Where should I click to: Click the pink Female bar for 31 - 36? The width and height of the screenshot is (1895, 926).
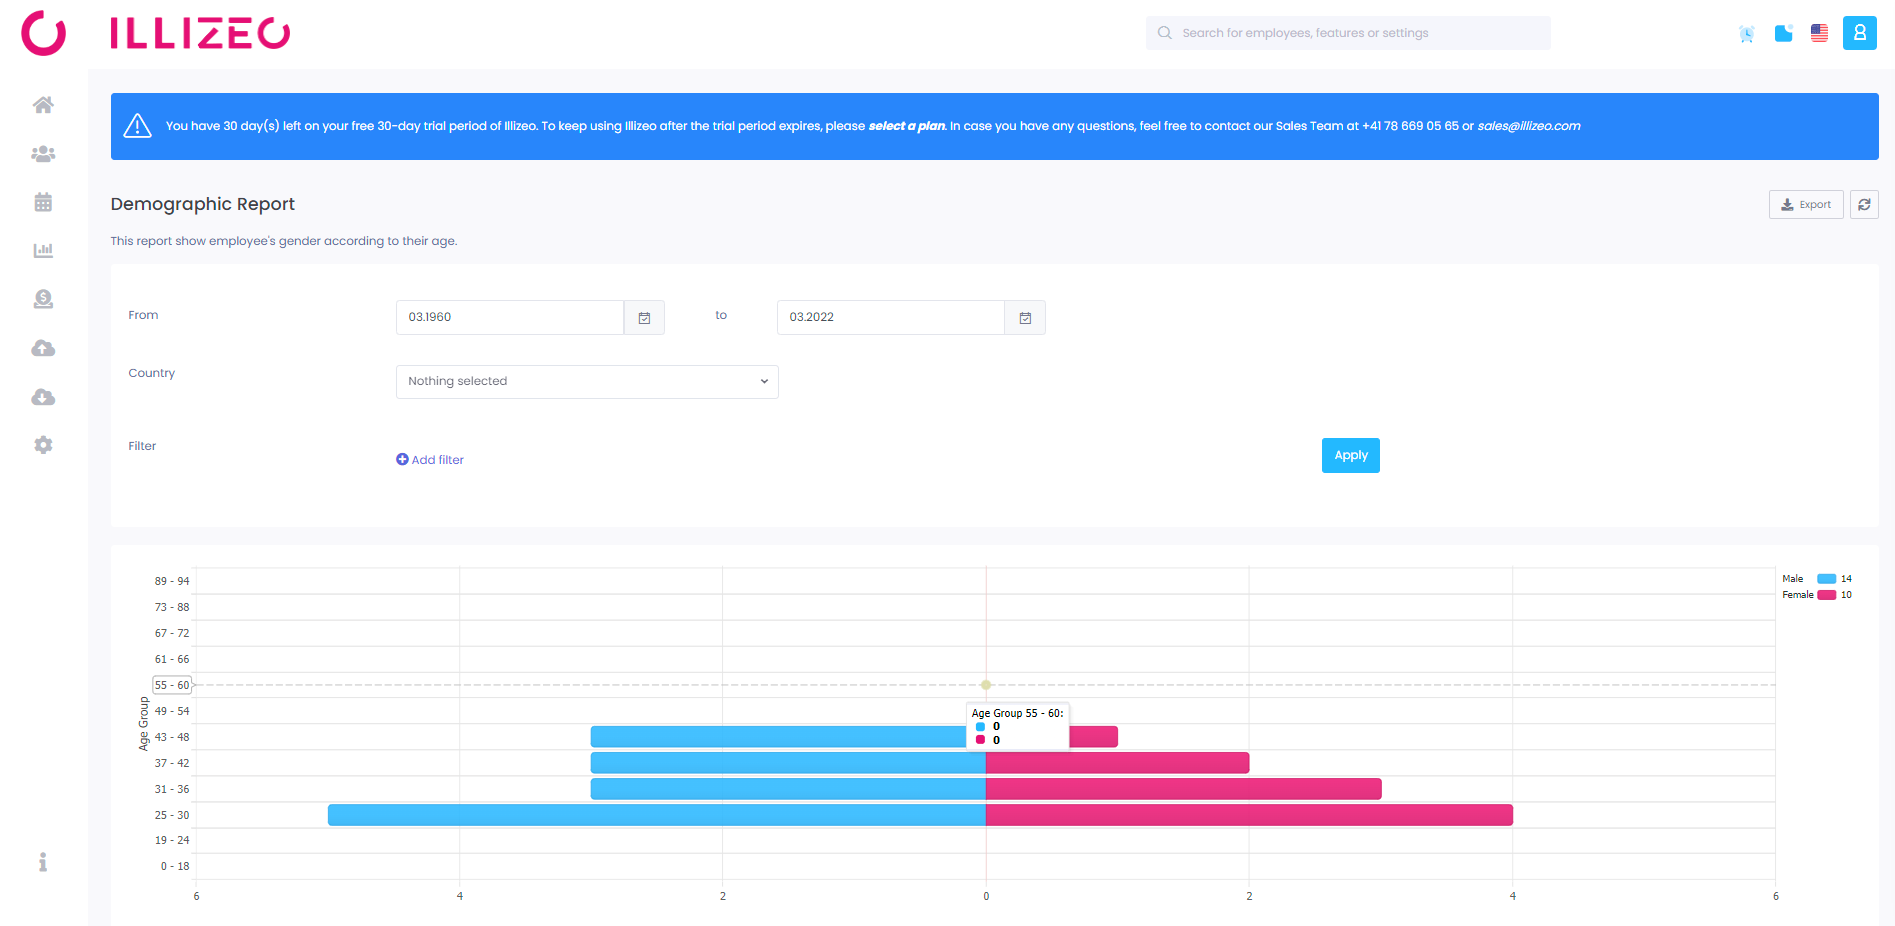click(1184, 789)
